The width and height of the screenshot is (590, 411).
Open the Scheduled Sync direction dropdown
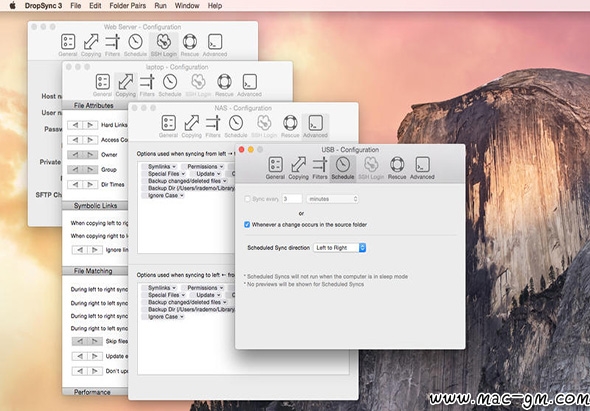[339, 248]
